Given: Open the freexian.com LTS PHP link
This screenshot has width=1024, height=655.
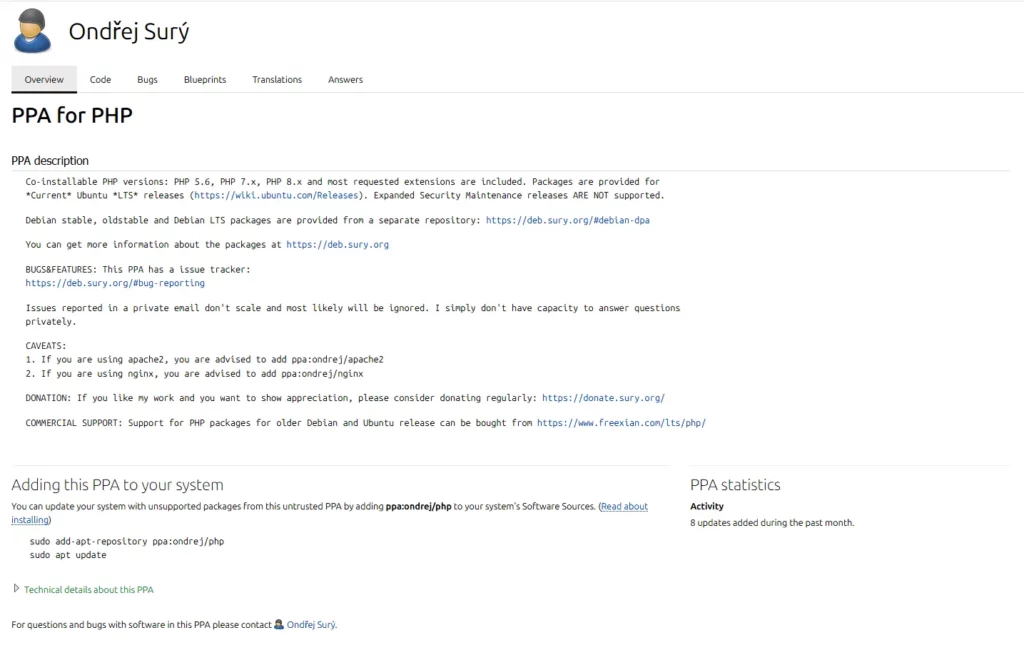Looking at the screenshot, I should click(621, 423).
